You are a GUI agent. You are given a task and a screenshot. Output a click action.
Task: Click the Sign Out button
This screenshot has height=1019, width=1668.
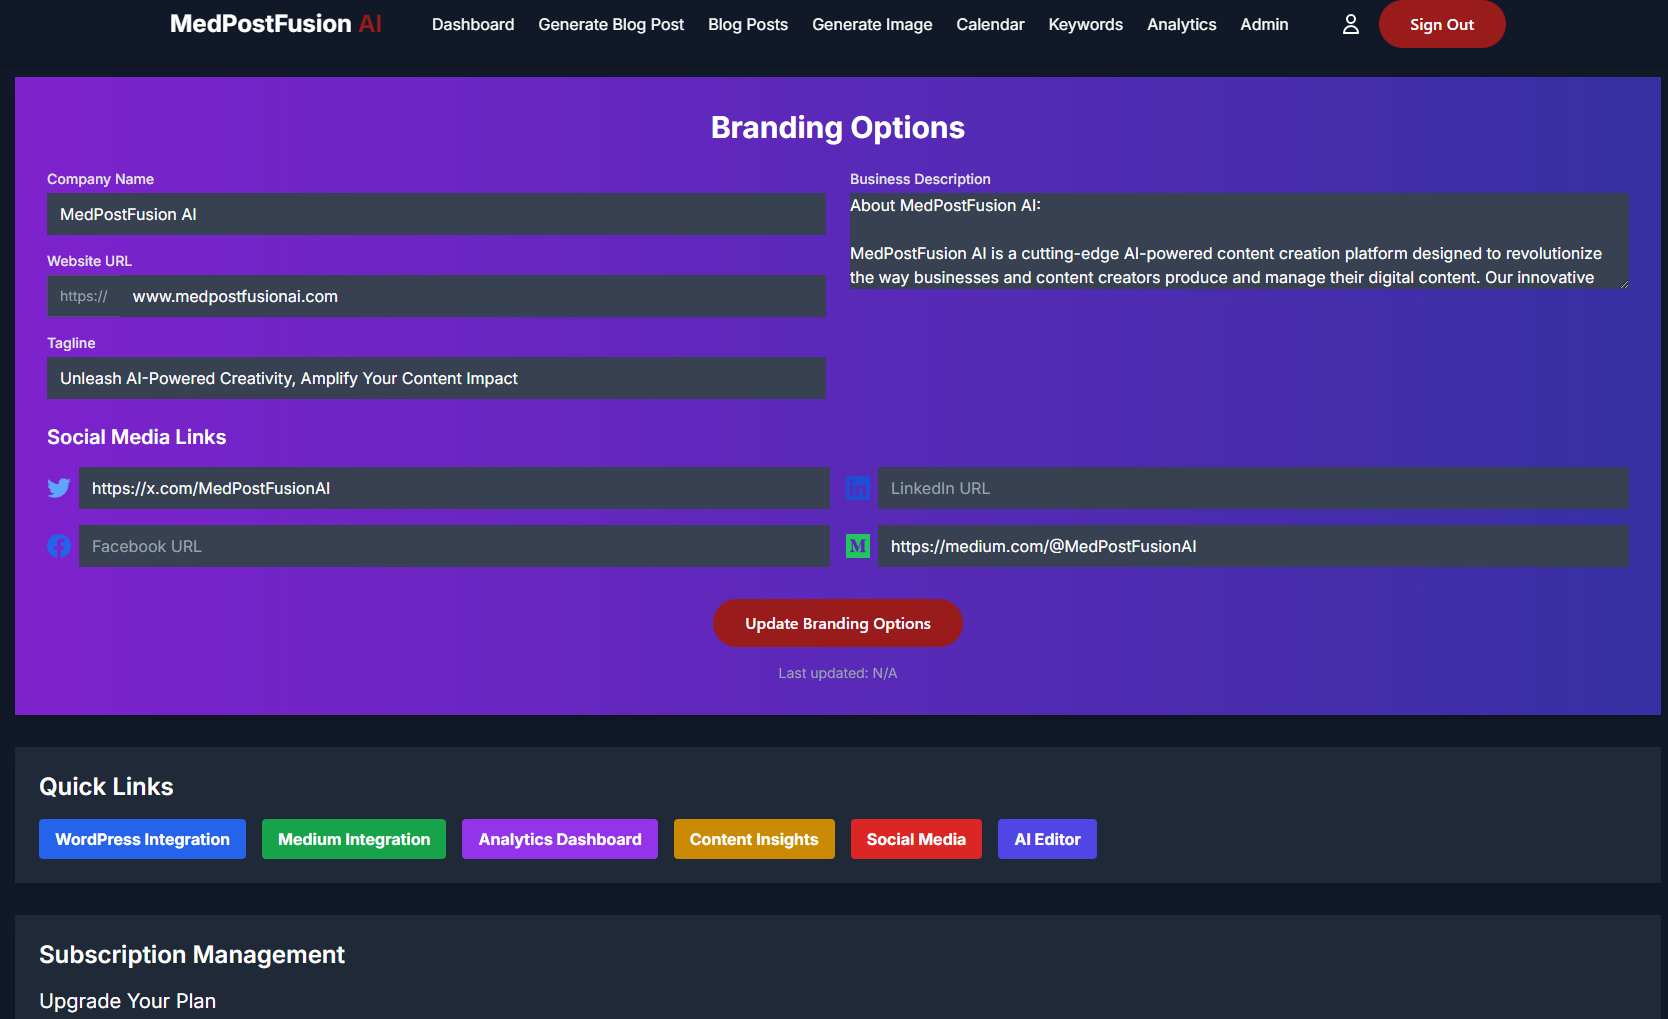tap(1442, 24)
